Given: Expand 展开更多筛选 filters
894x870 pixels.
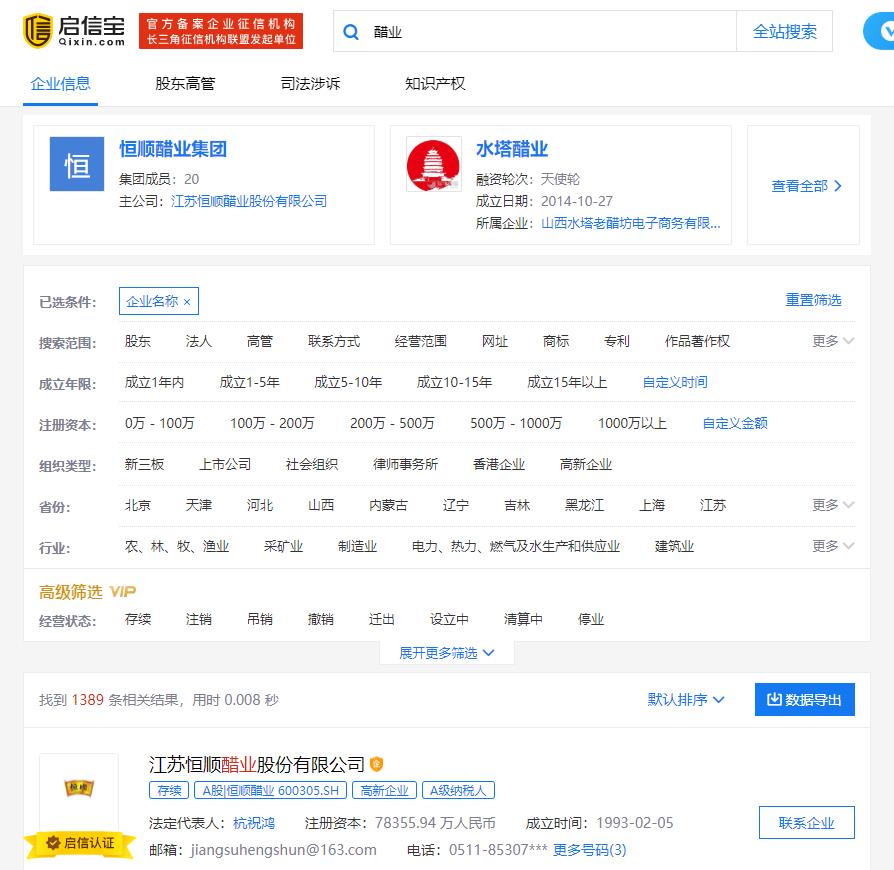Looking at the screenshot, I should [x=446, y=653].
